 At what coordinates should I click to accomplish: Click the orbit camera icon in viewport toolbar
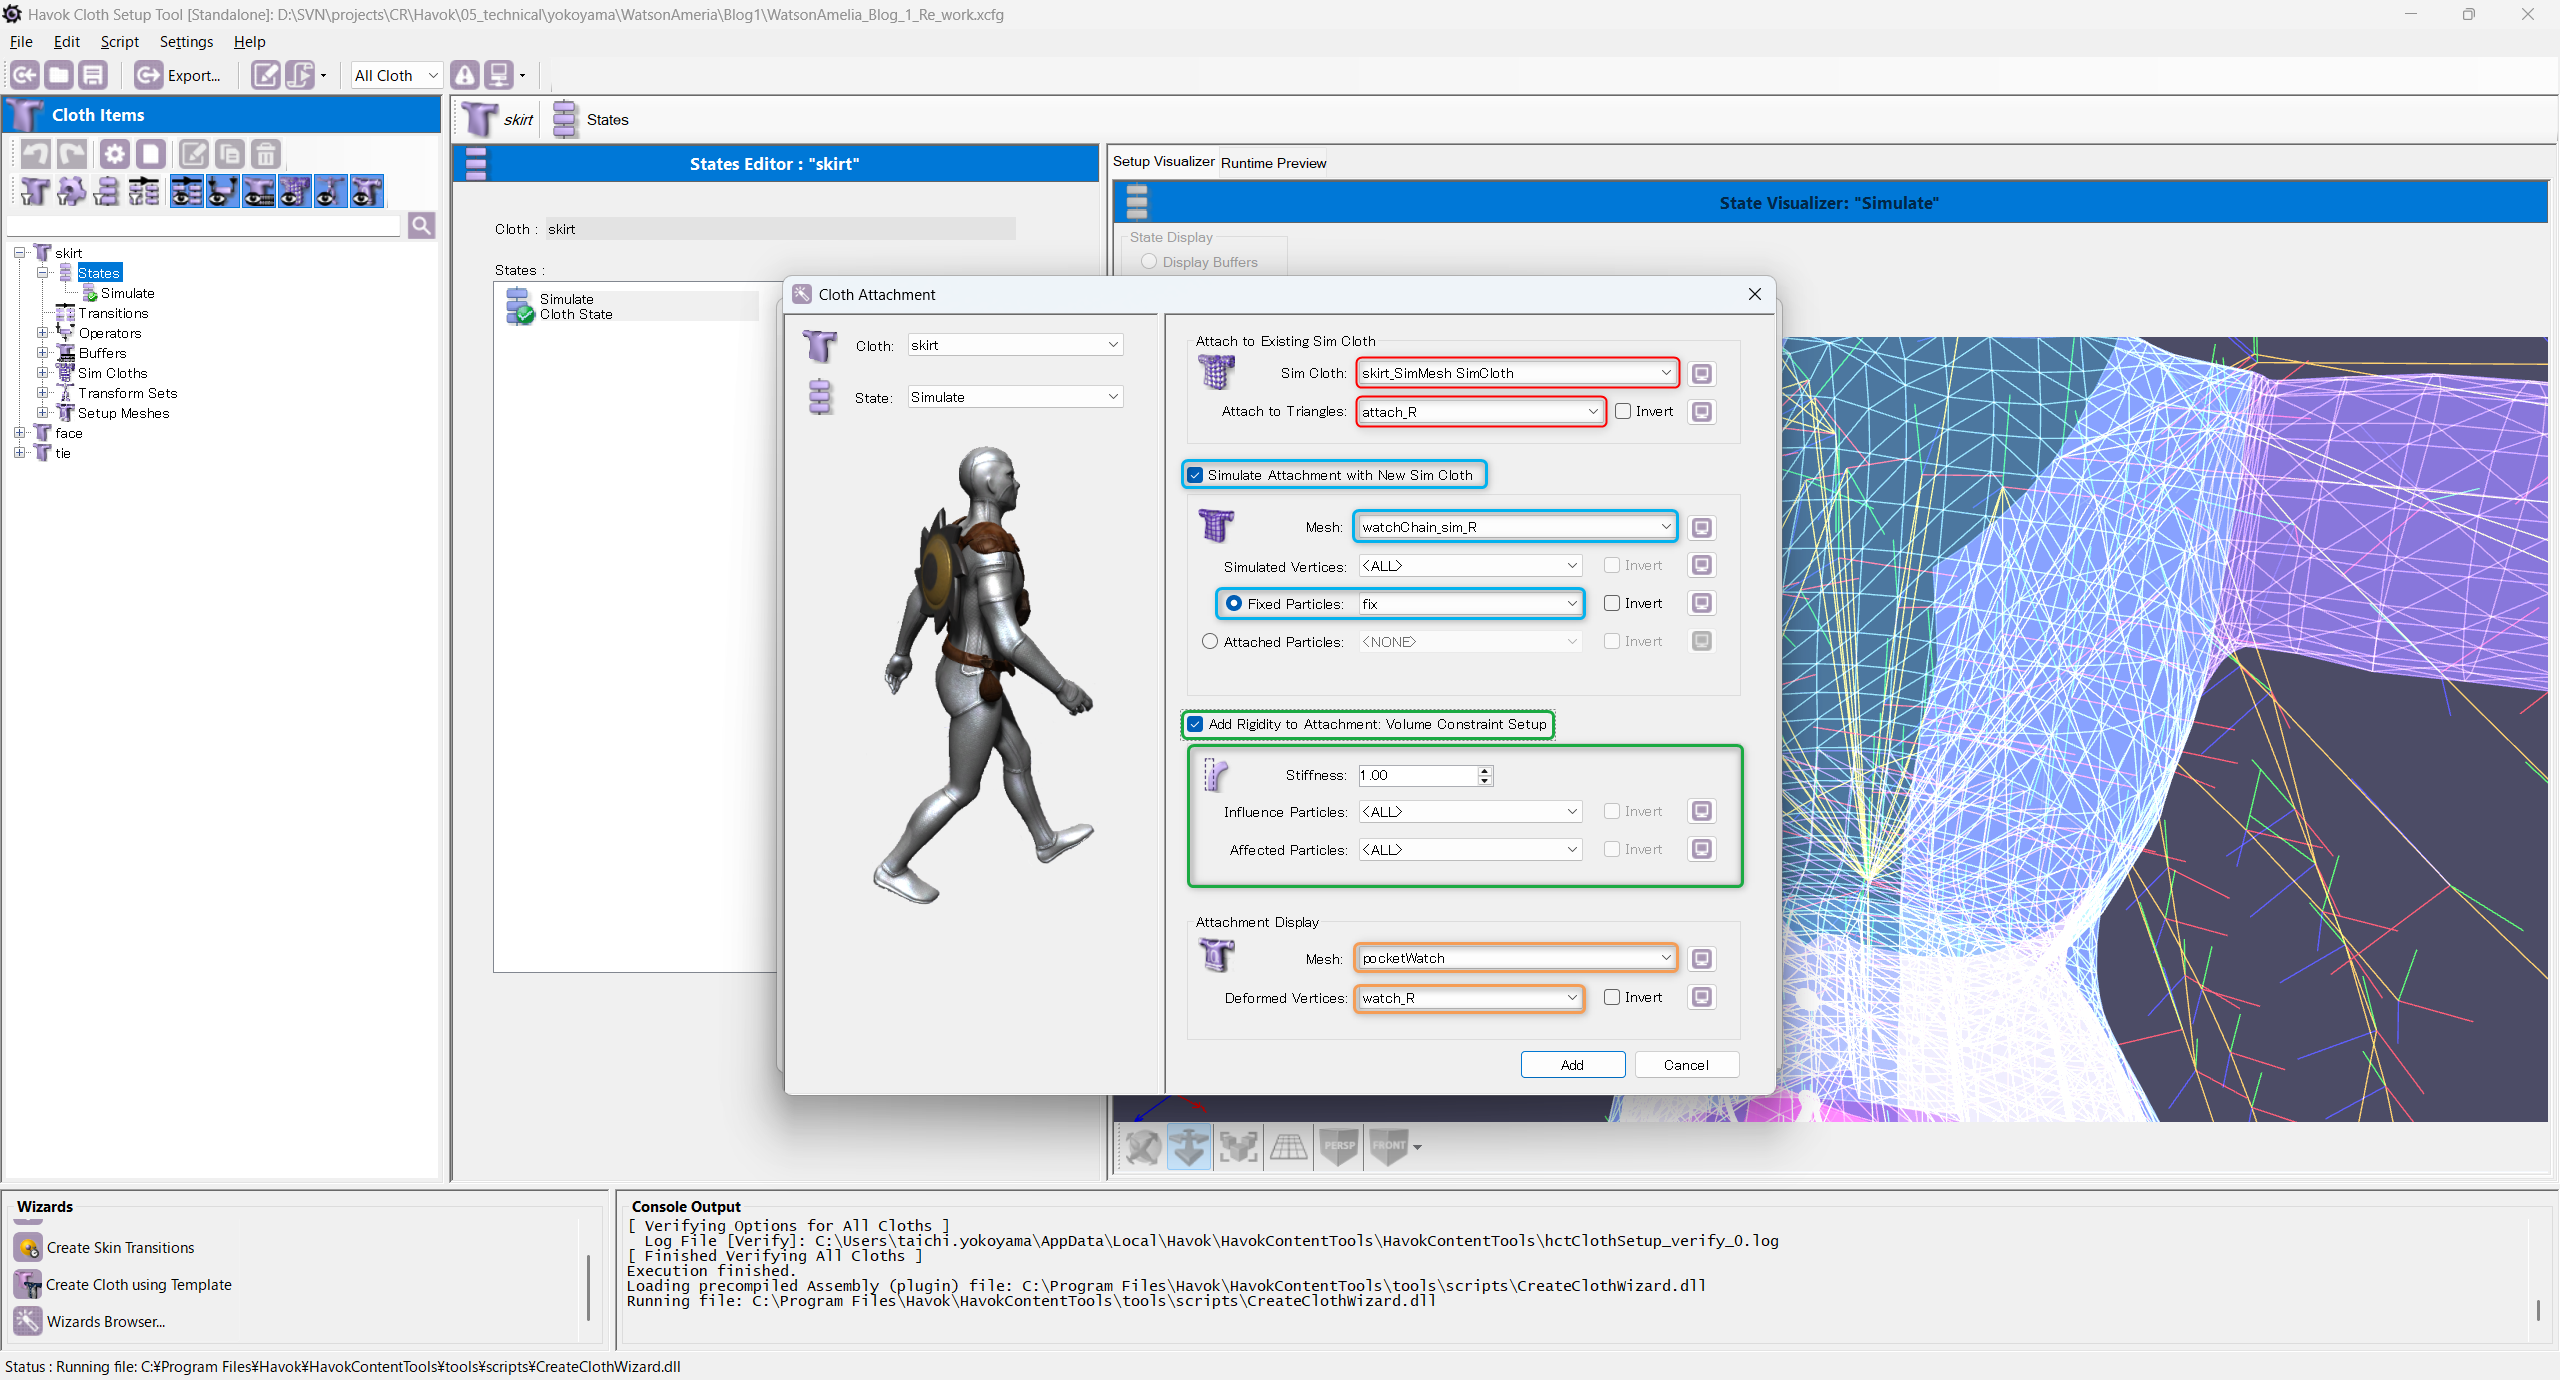(x=1142, y=1146)
